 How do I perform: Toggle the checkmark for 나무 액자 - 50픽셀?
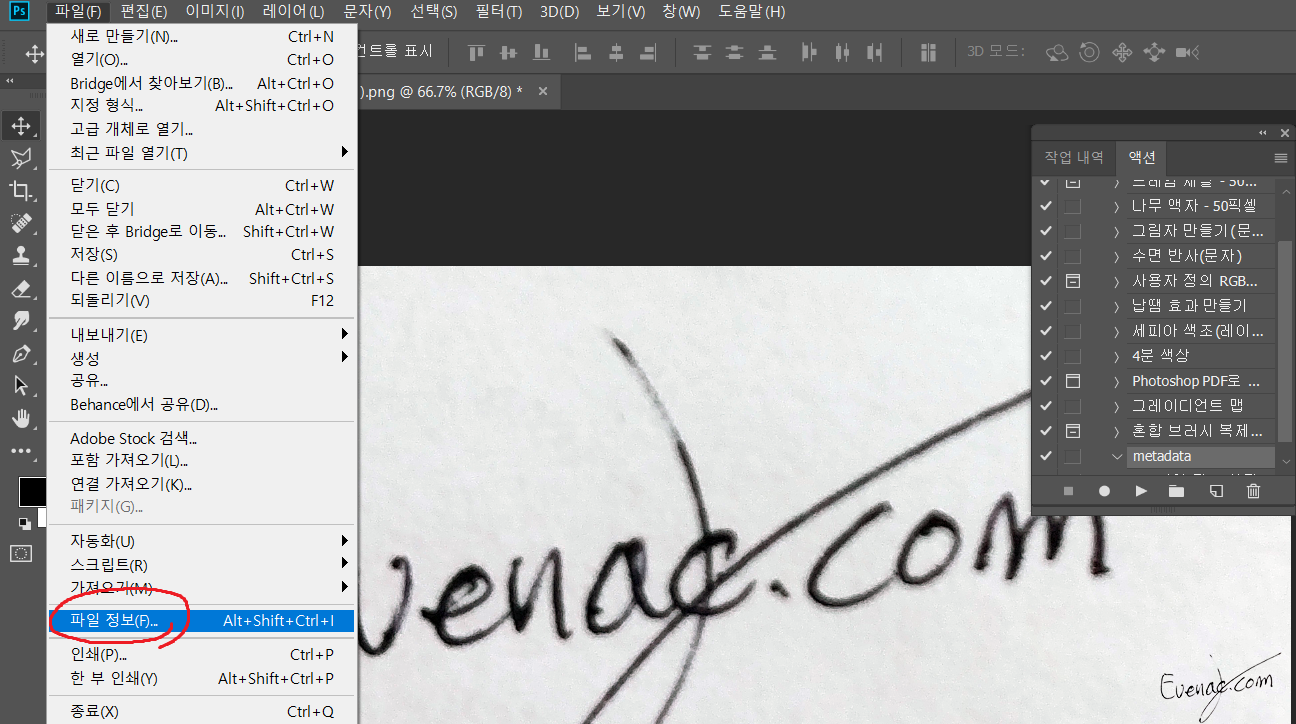click(x=1046, y=206)
